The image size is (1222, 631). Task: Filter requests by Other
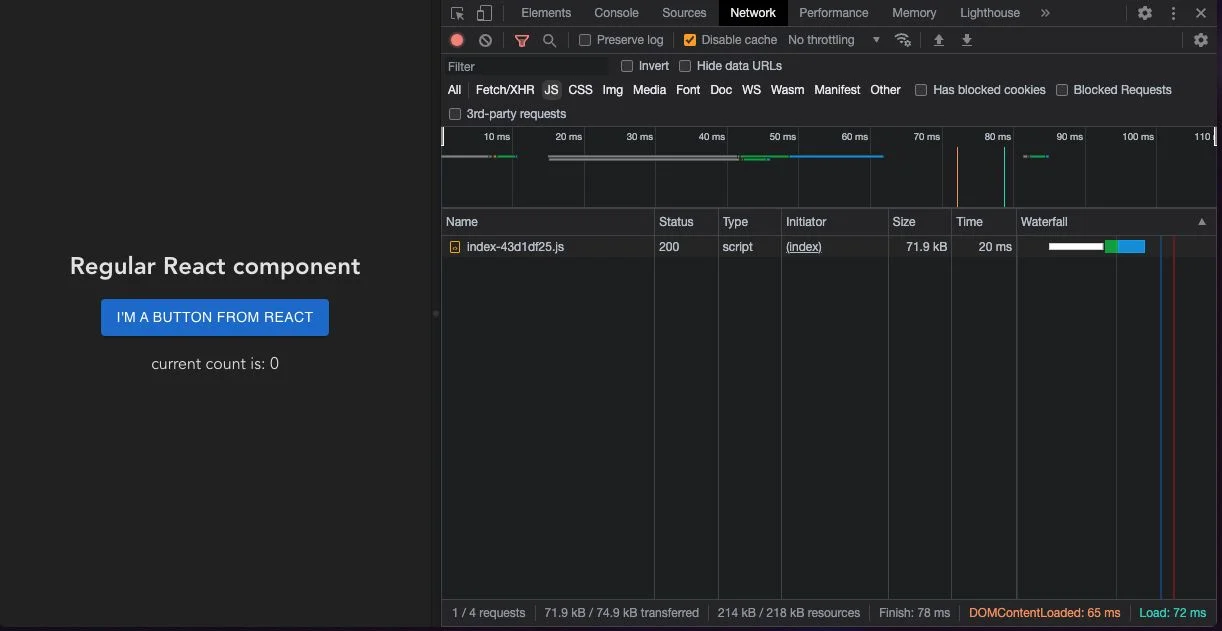click(885, 90)
